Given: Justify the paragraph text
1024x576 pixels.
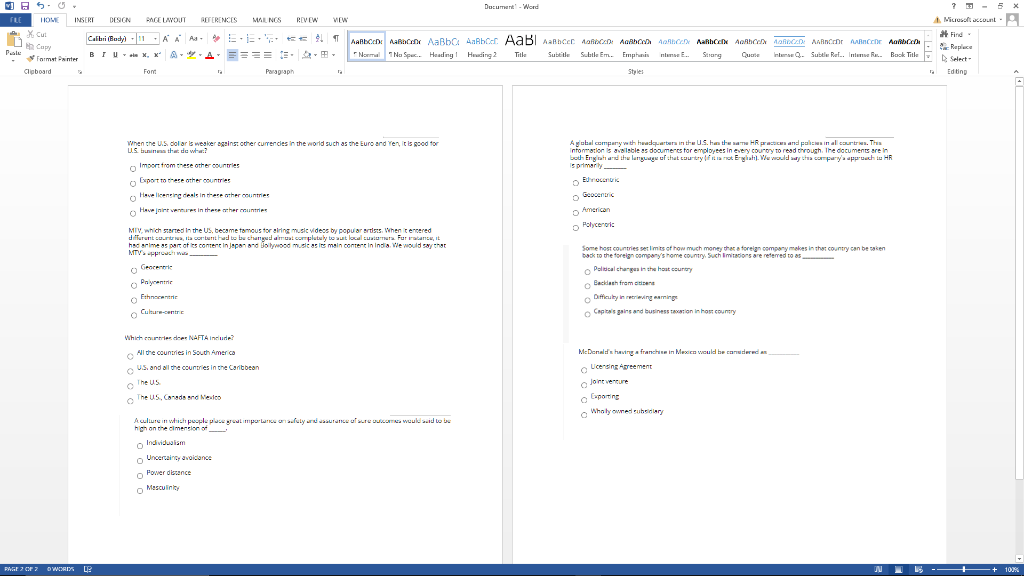Looking at the screenshot, I should [x=268, y=55].
